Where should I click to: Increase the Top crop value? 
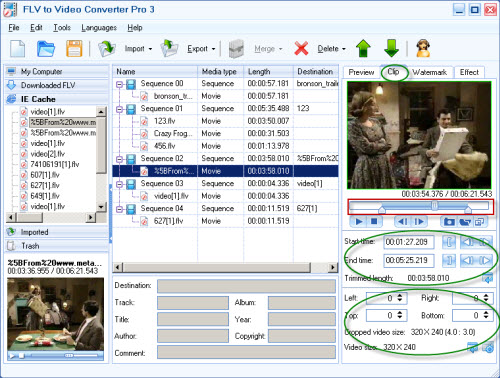[x=400, y=313]
